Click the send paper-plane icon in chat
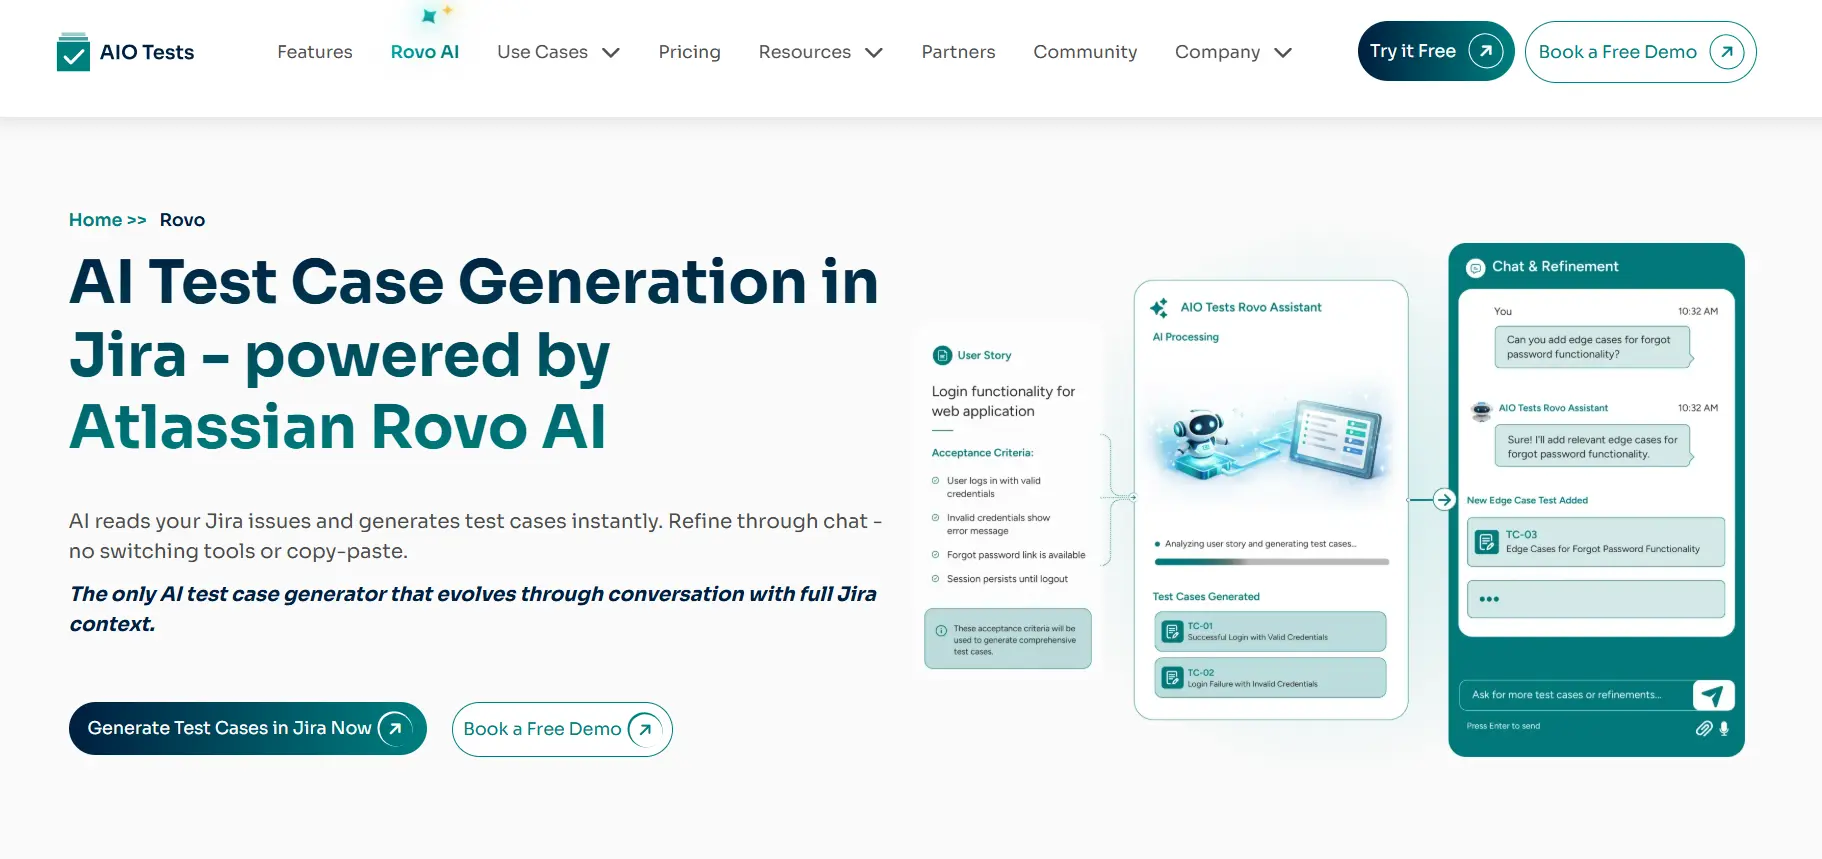This screenshot has width=1822, height=859. point(1713,695)
